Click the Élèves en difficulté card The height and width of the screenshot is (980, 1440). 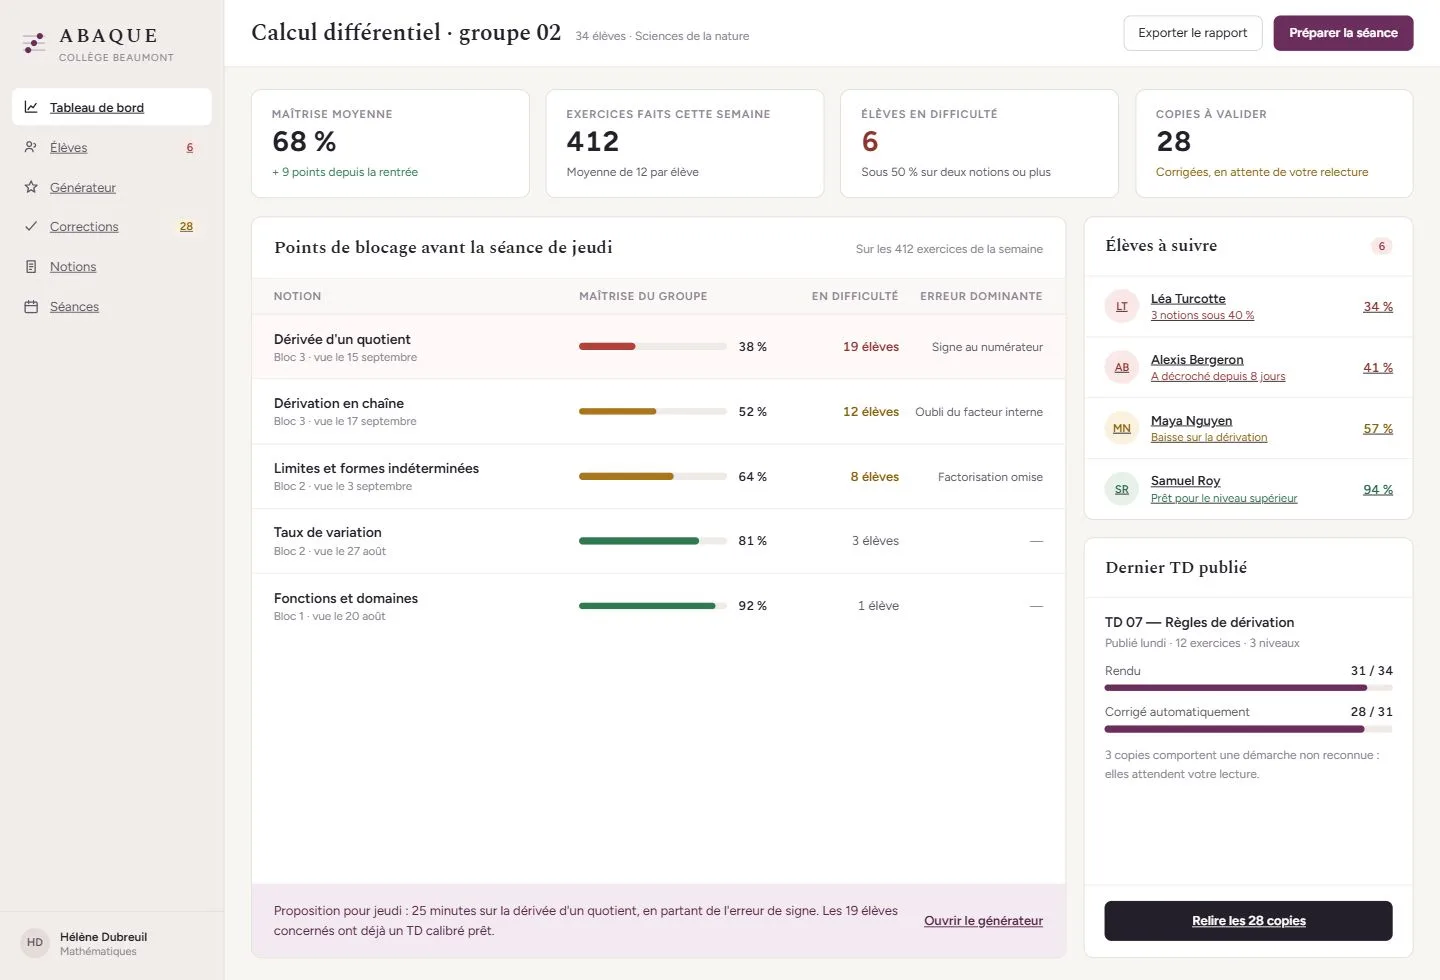click(x=980, y=144)
